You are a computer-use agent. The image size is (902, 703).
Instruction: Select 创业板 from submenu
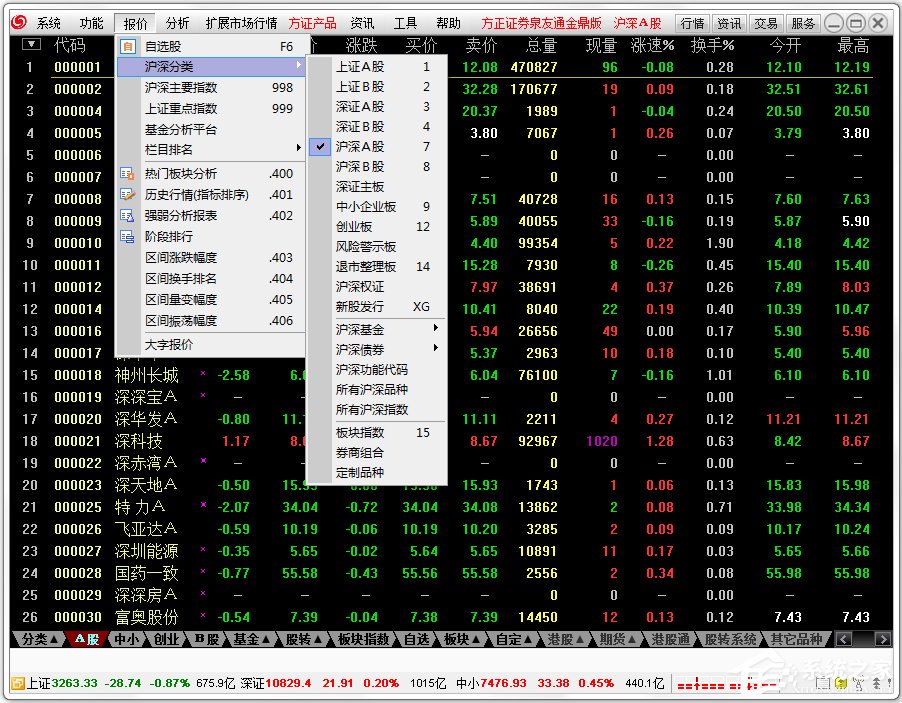[377, 227]
